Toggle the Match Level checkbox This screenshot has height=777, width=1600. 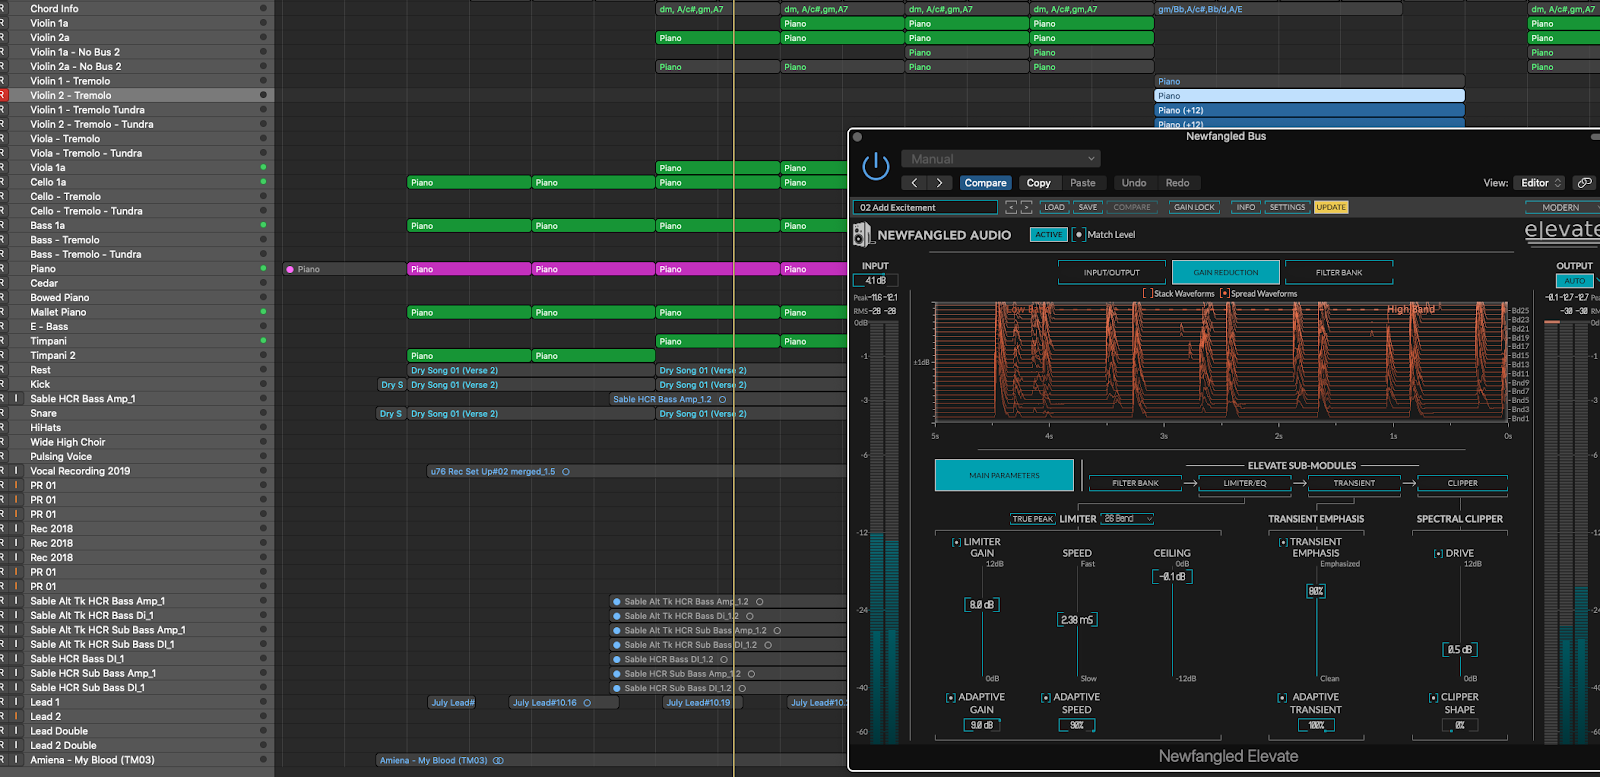coord(1079,235)
